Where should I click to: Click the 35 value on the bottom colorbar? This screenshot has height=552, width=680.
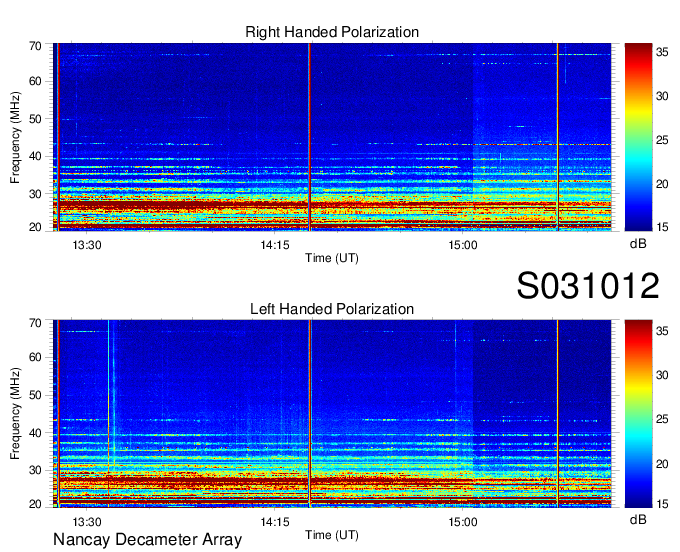662,331
